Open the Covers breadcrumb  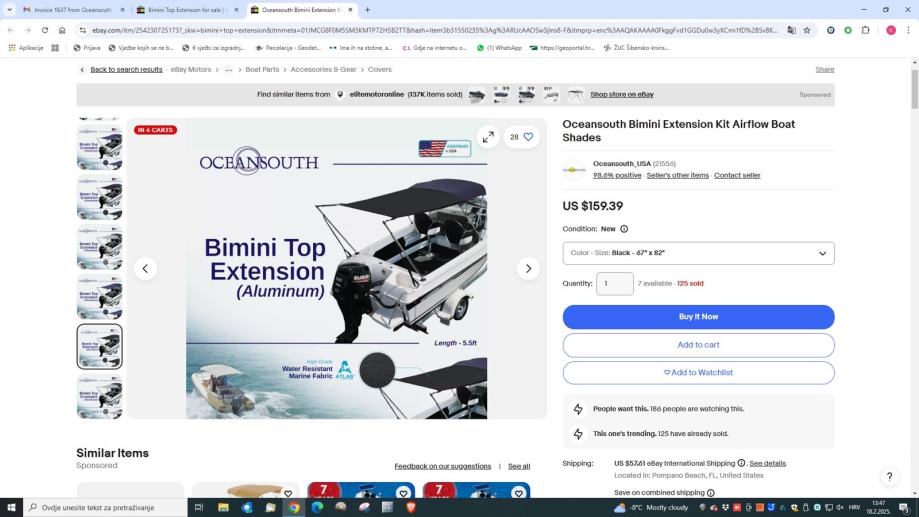click(x=380, y=70)
